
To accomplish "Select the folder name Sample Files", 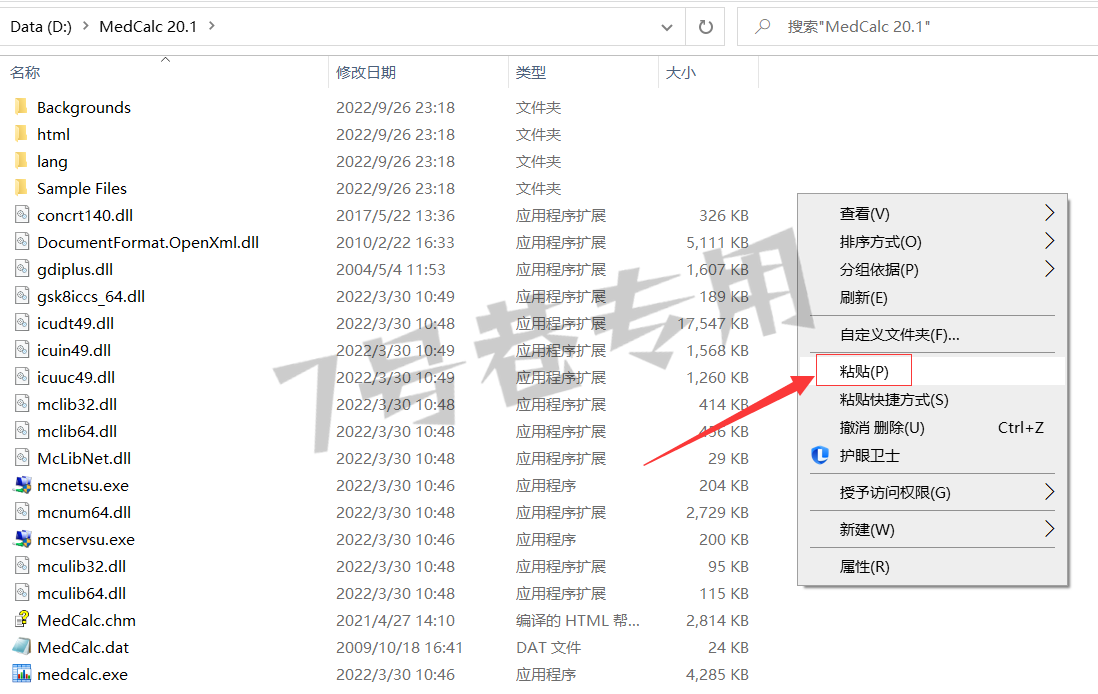I will point(82,188).
